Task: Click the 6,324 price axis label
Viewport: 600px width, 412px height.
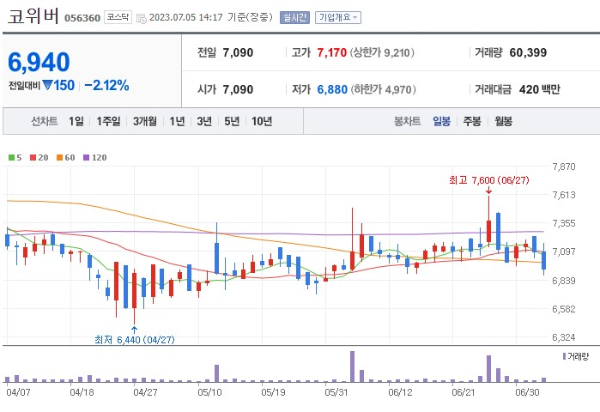Action: click(x=563, y=337)
